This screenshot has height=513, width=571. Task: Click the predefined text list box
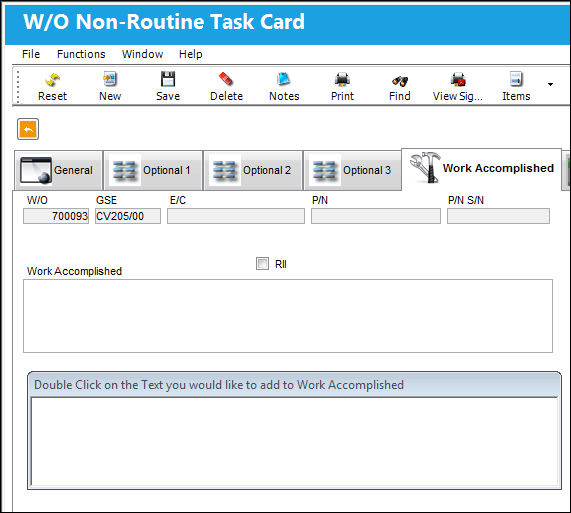[x=294, y=441]
